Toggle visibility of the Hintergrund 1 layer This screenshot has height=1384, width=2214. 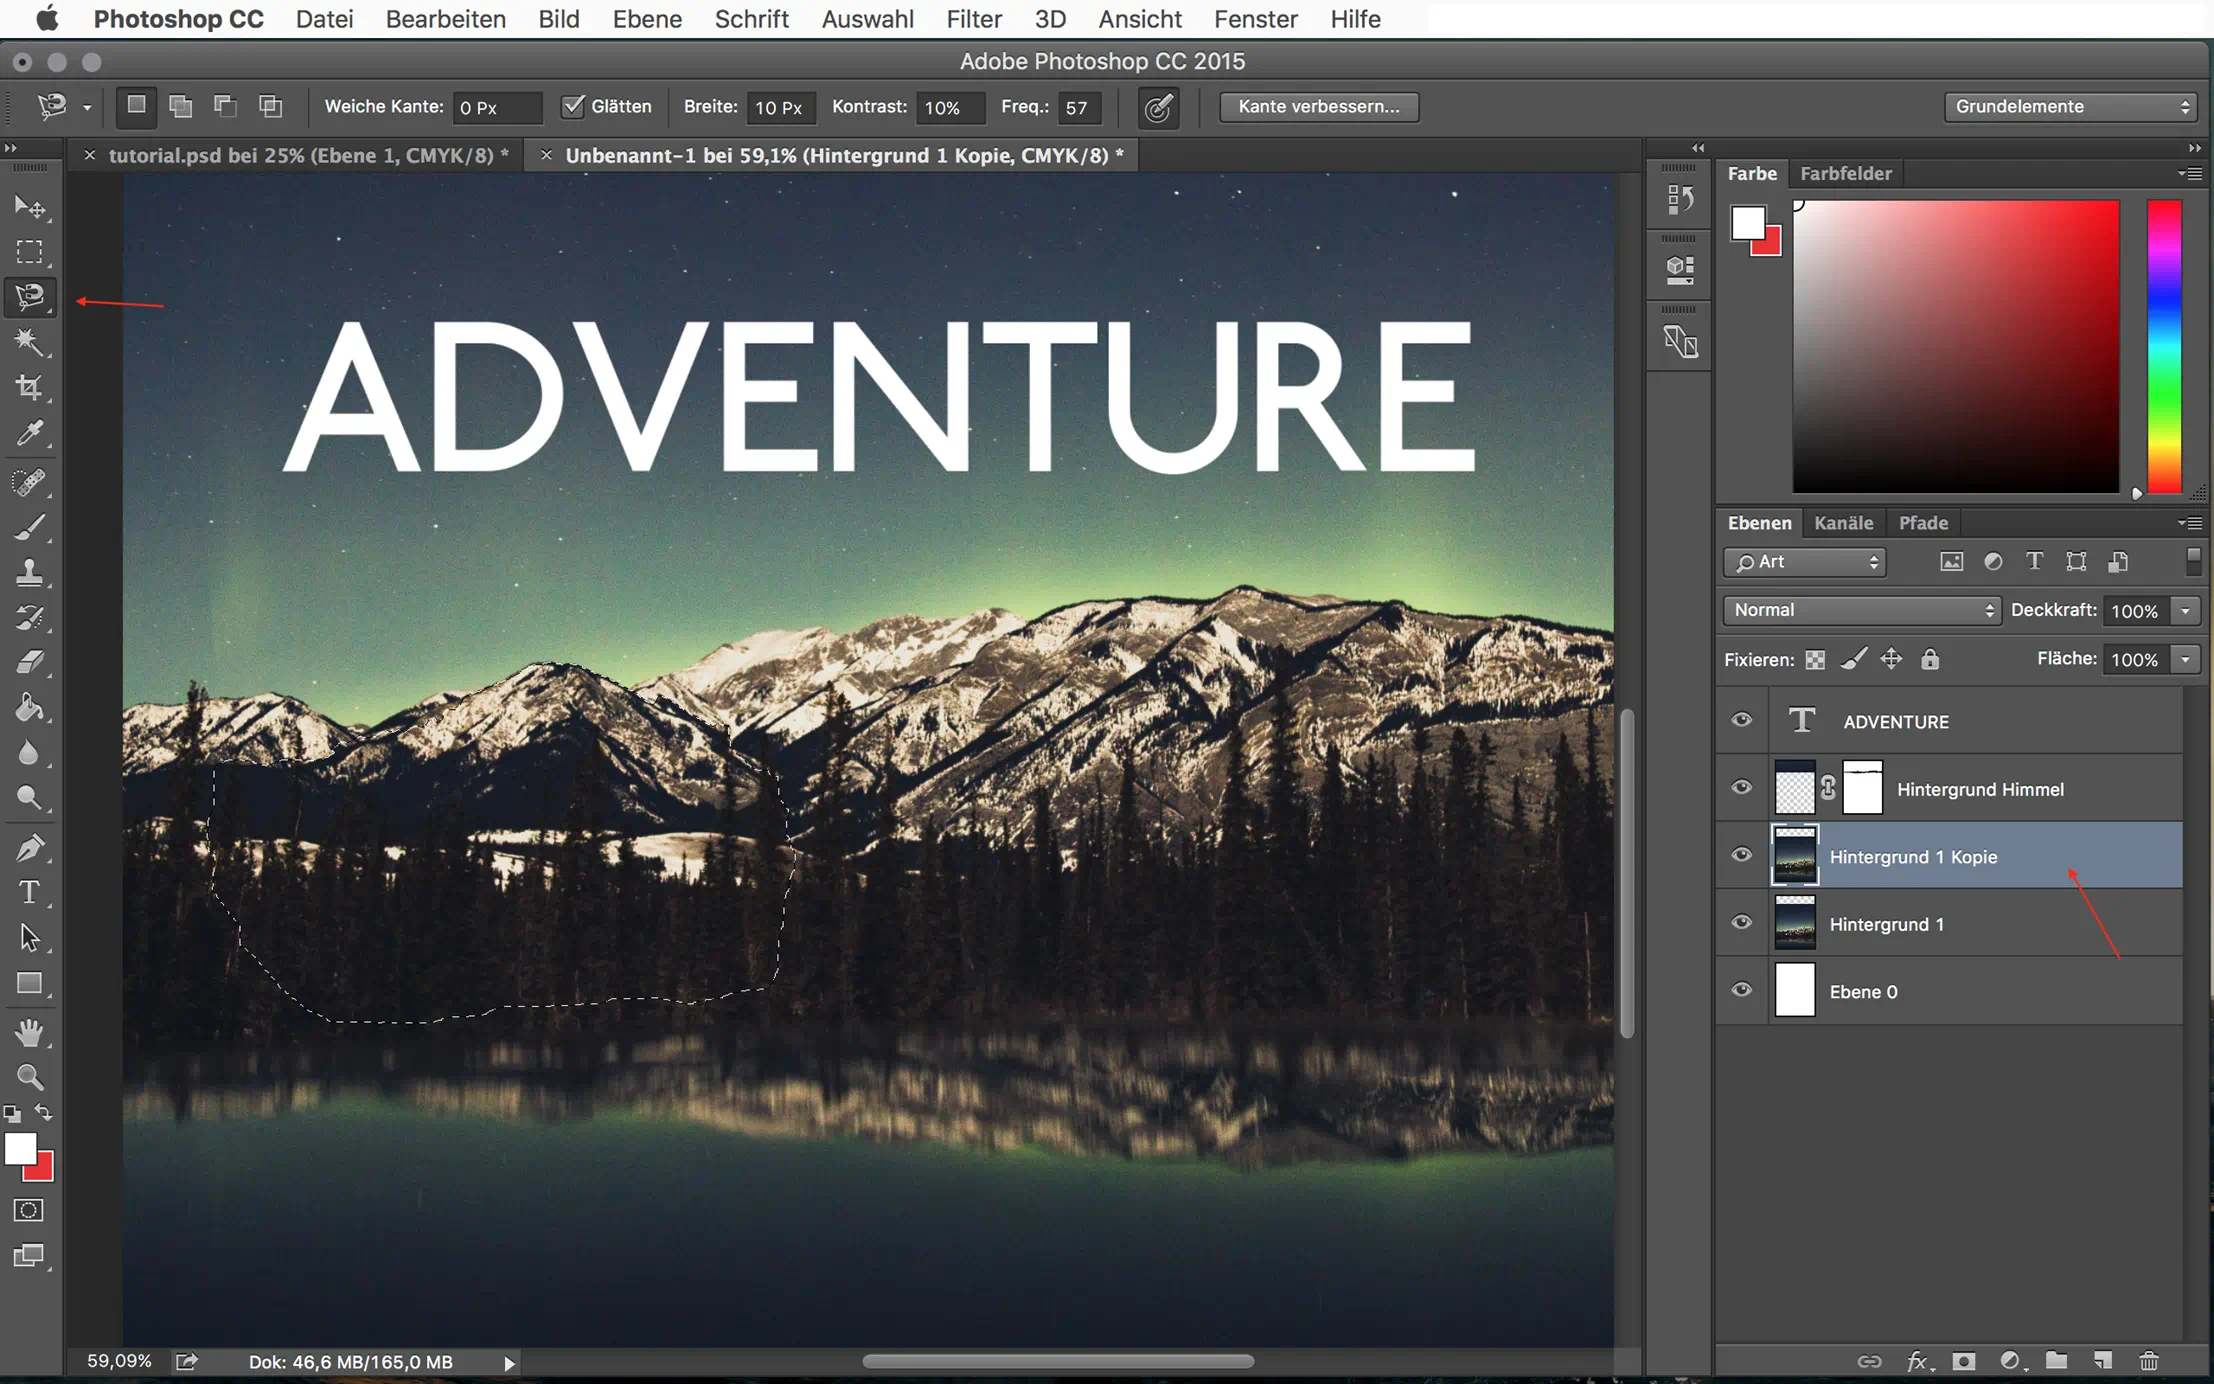[1741, 923]
